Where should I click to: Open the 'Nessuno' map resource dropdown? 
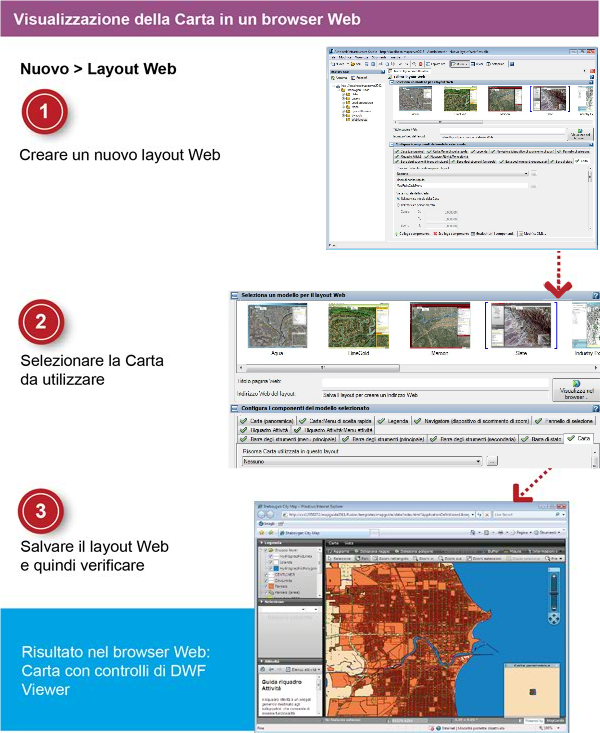point(362,461)
